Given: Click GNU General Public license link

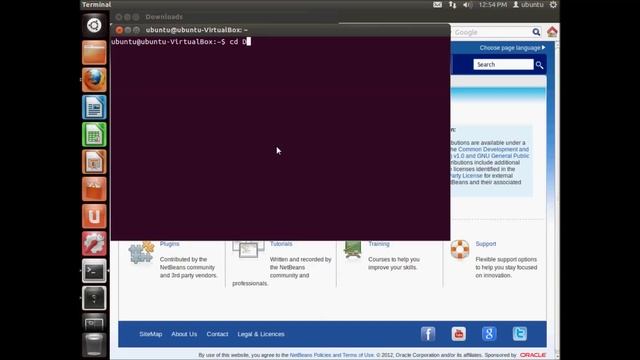Looking at the screenshot, I should [503, 156].
